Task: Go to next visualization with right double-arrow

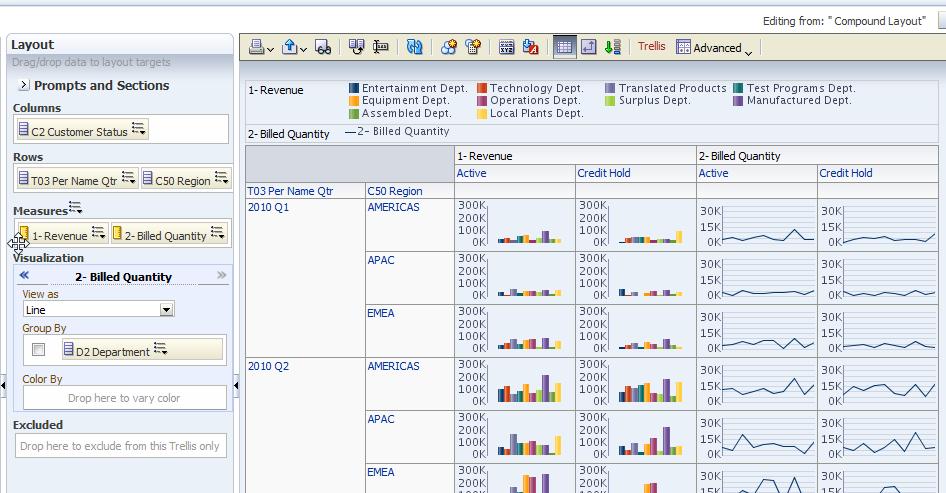Action: pyautogui.click(x=221, y=275)
